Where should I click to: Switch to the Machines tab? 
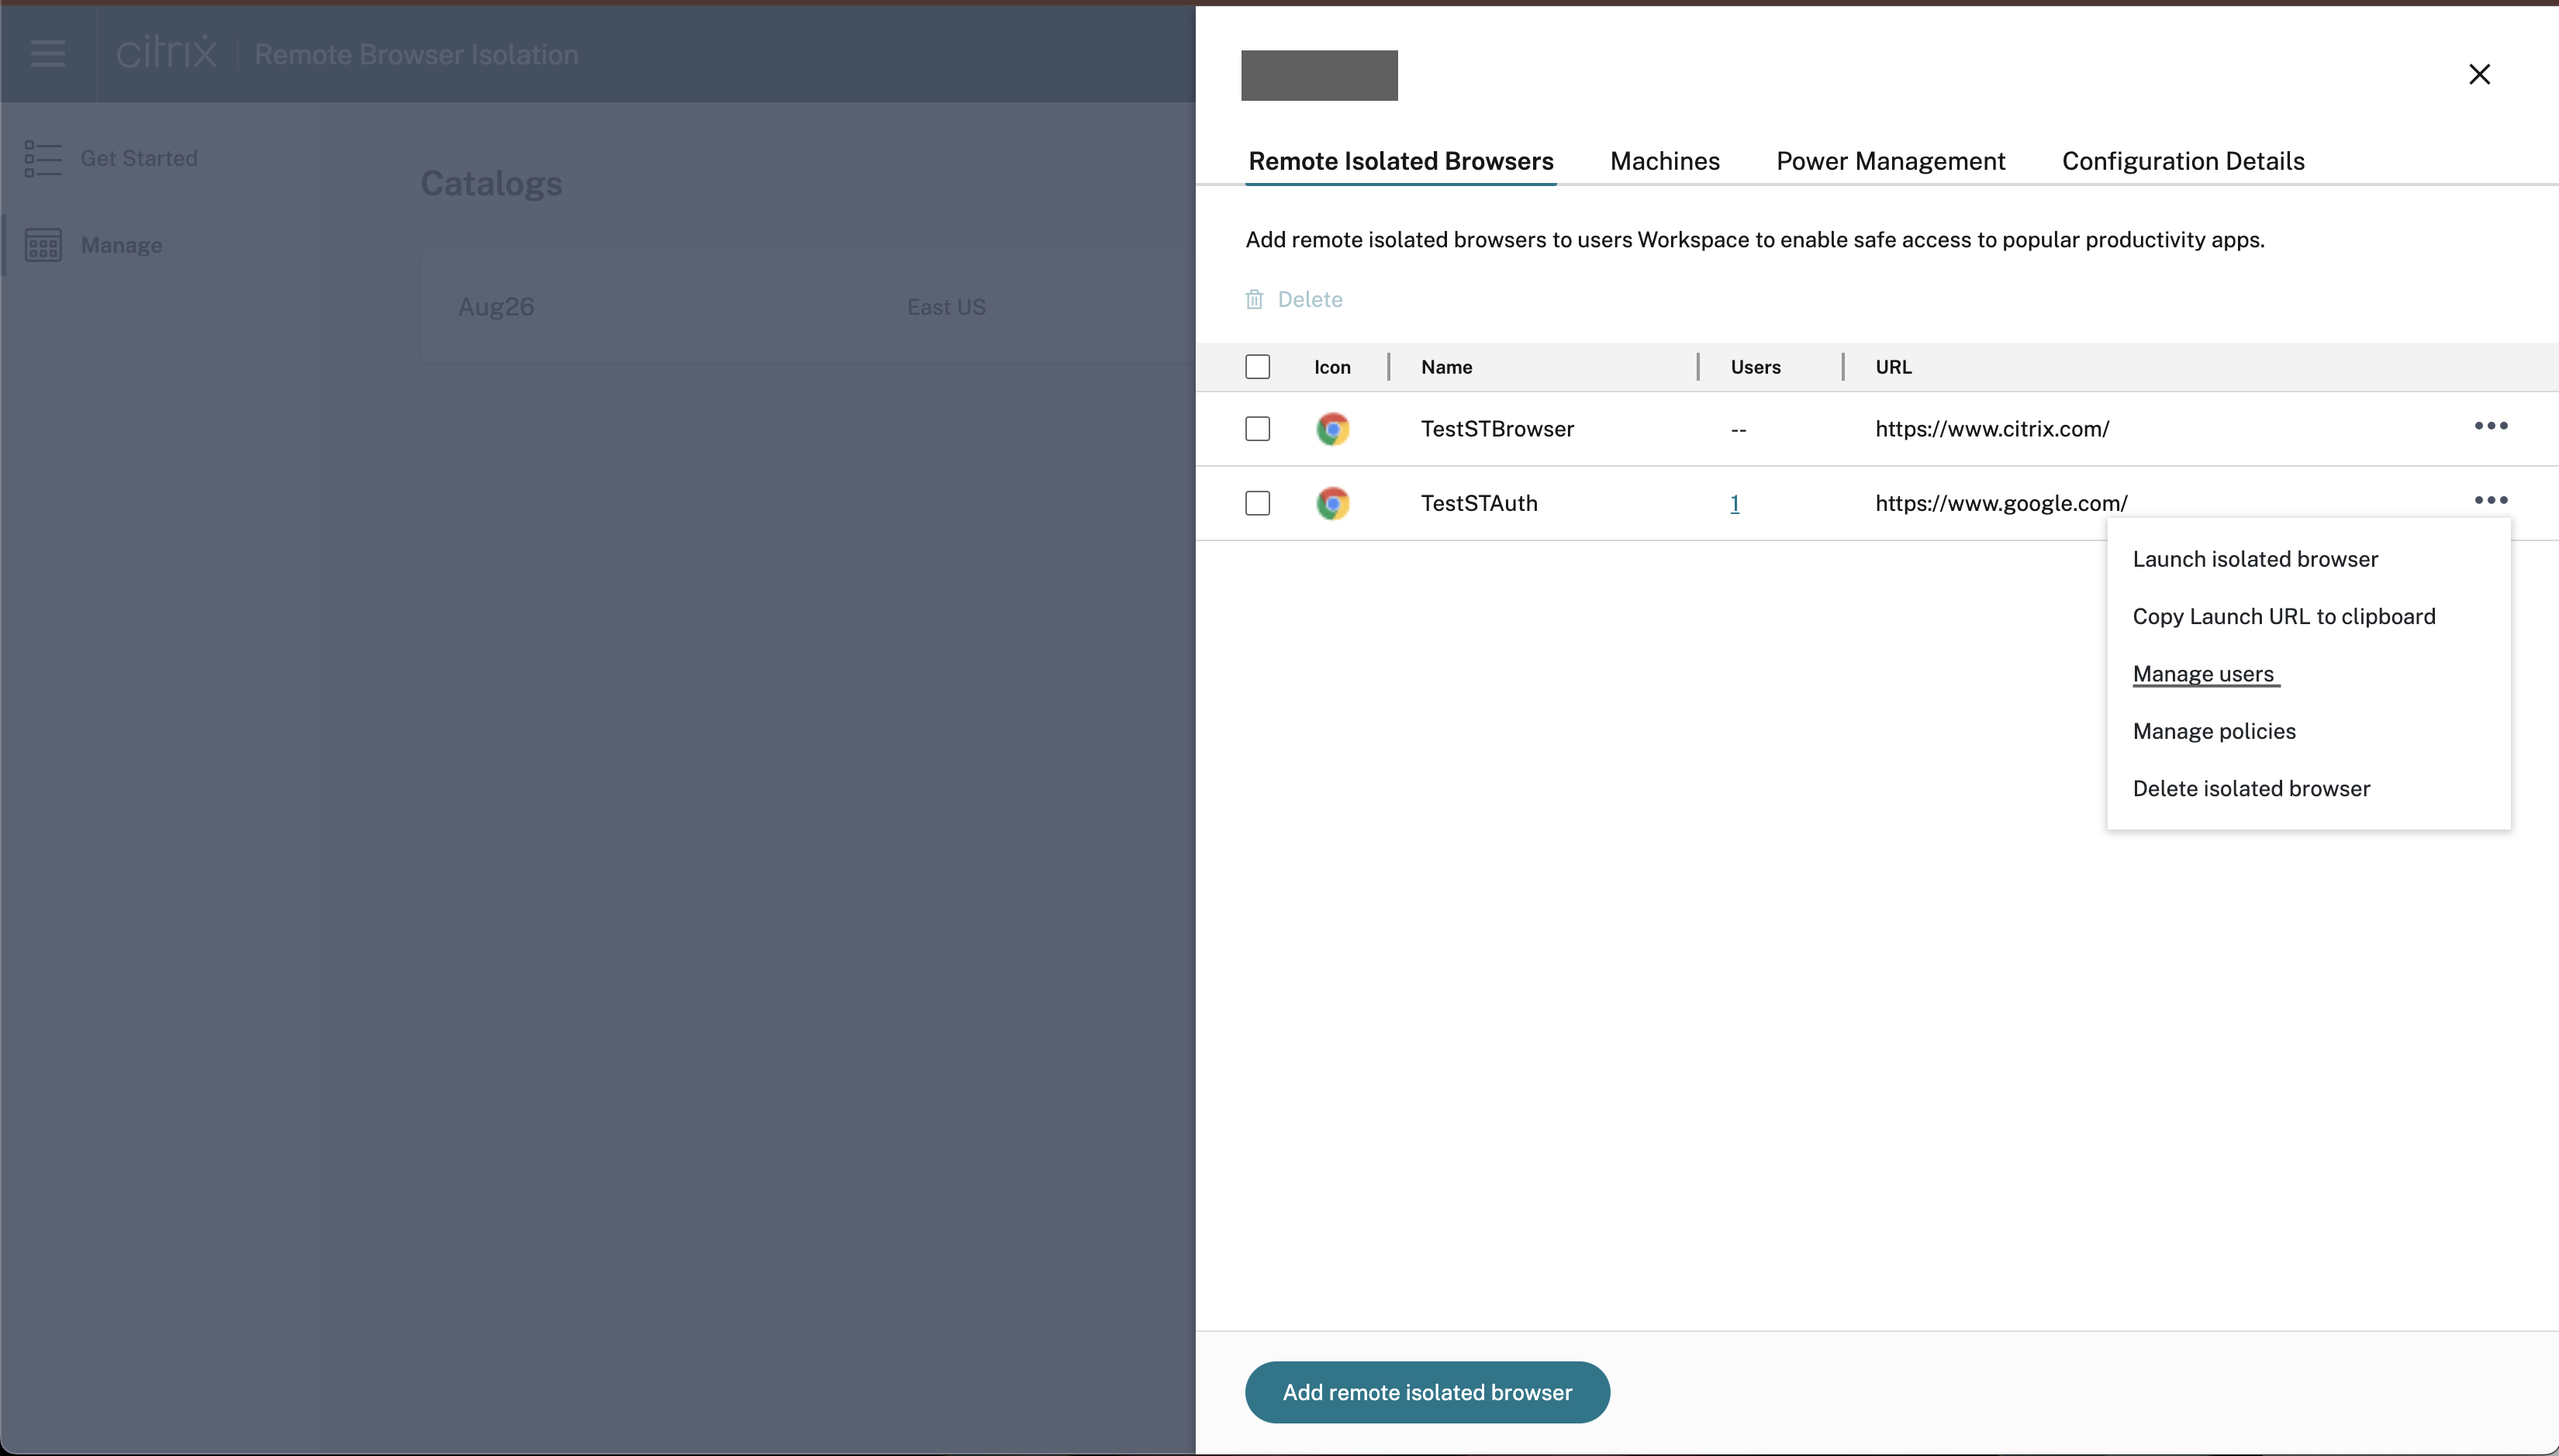coord(1664,161)
